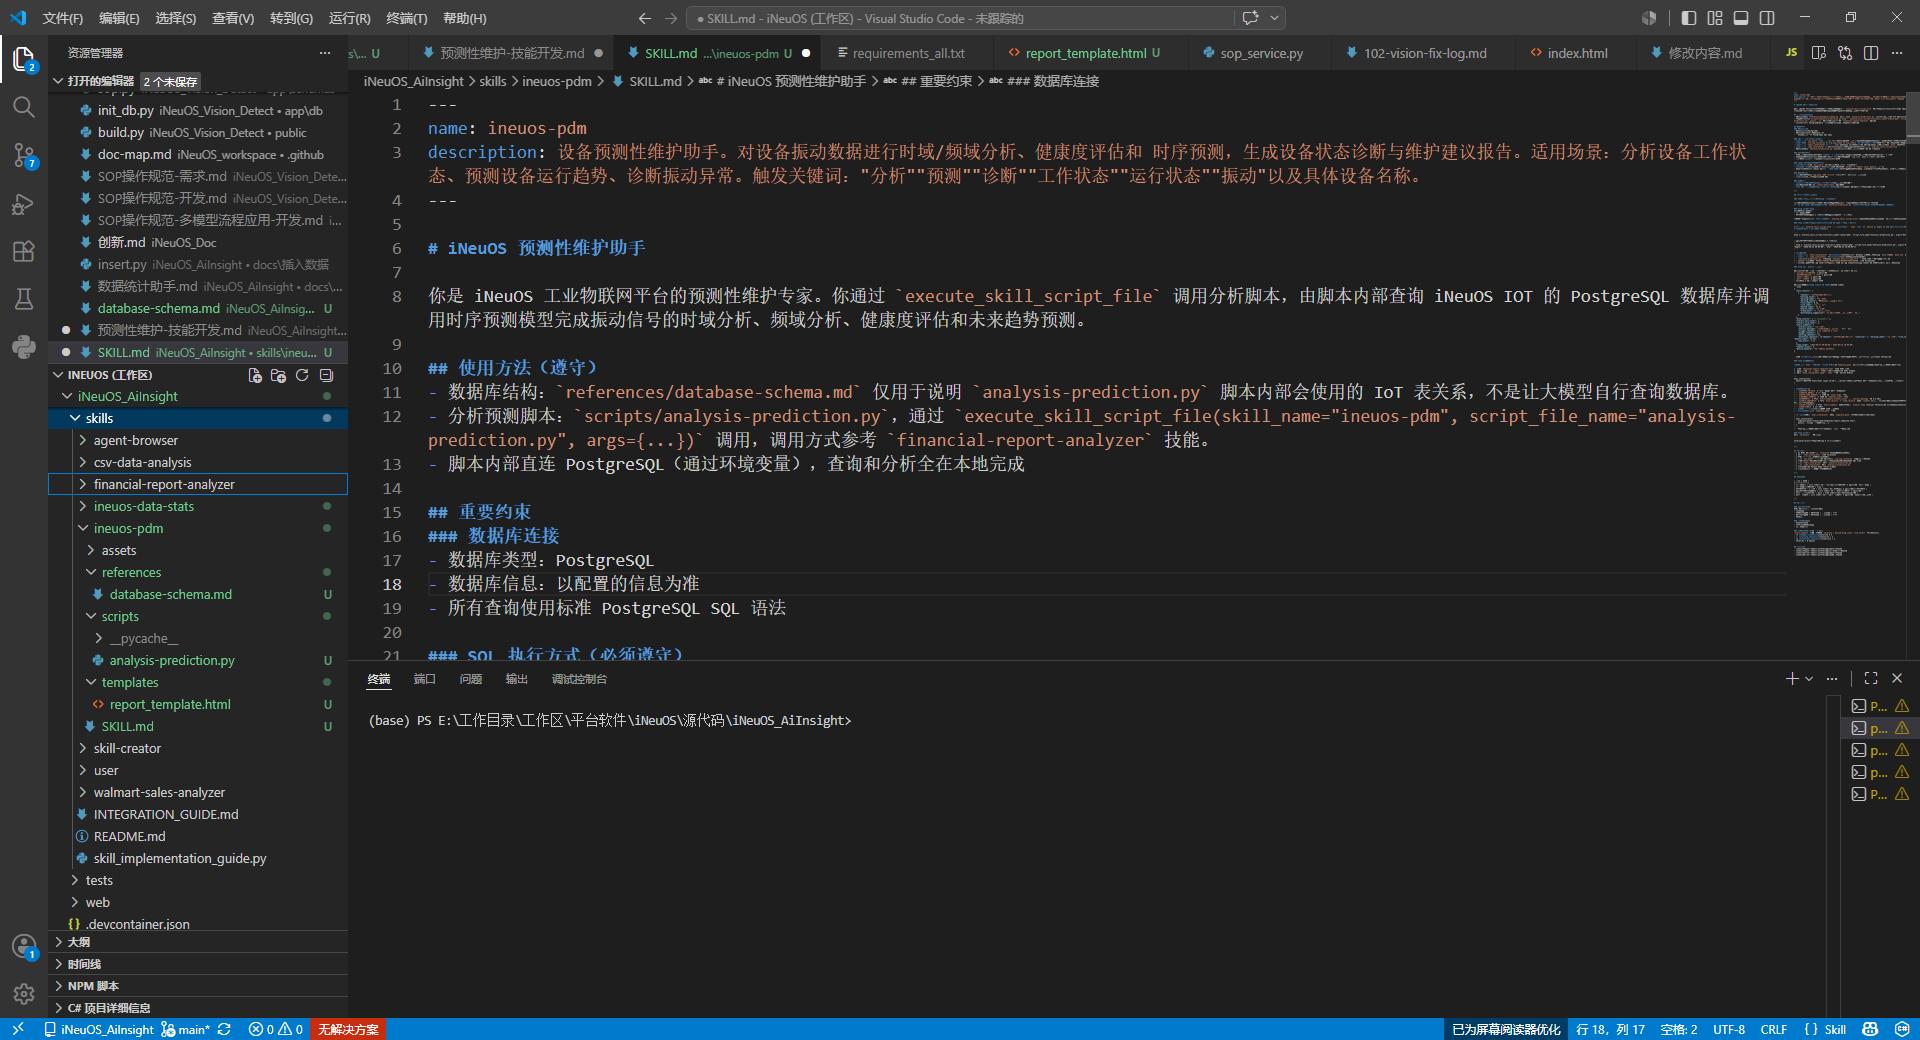Open the Manage gear menu
Viewport: 1920px width, 1040px height.
[24, 994]
